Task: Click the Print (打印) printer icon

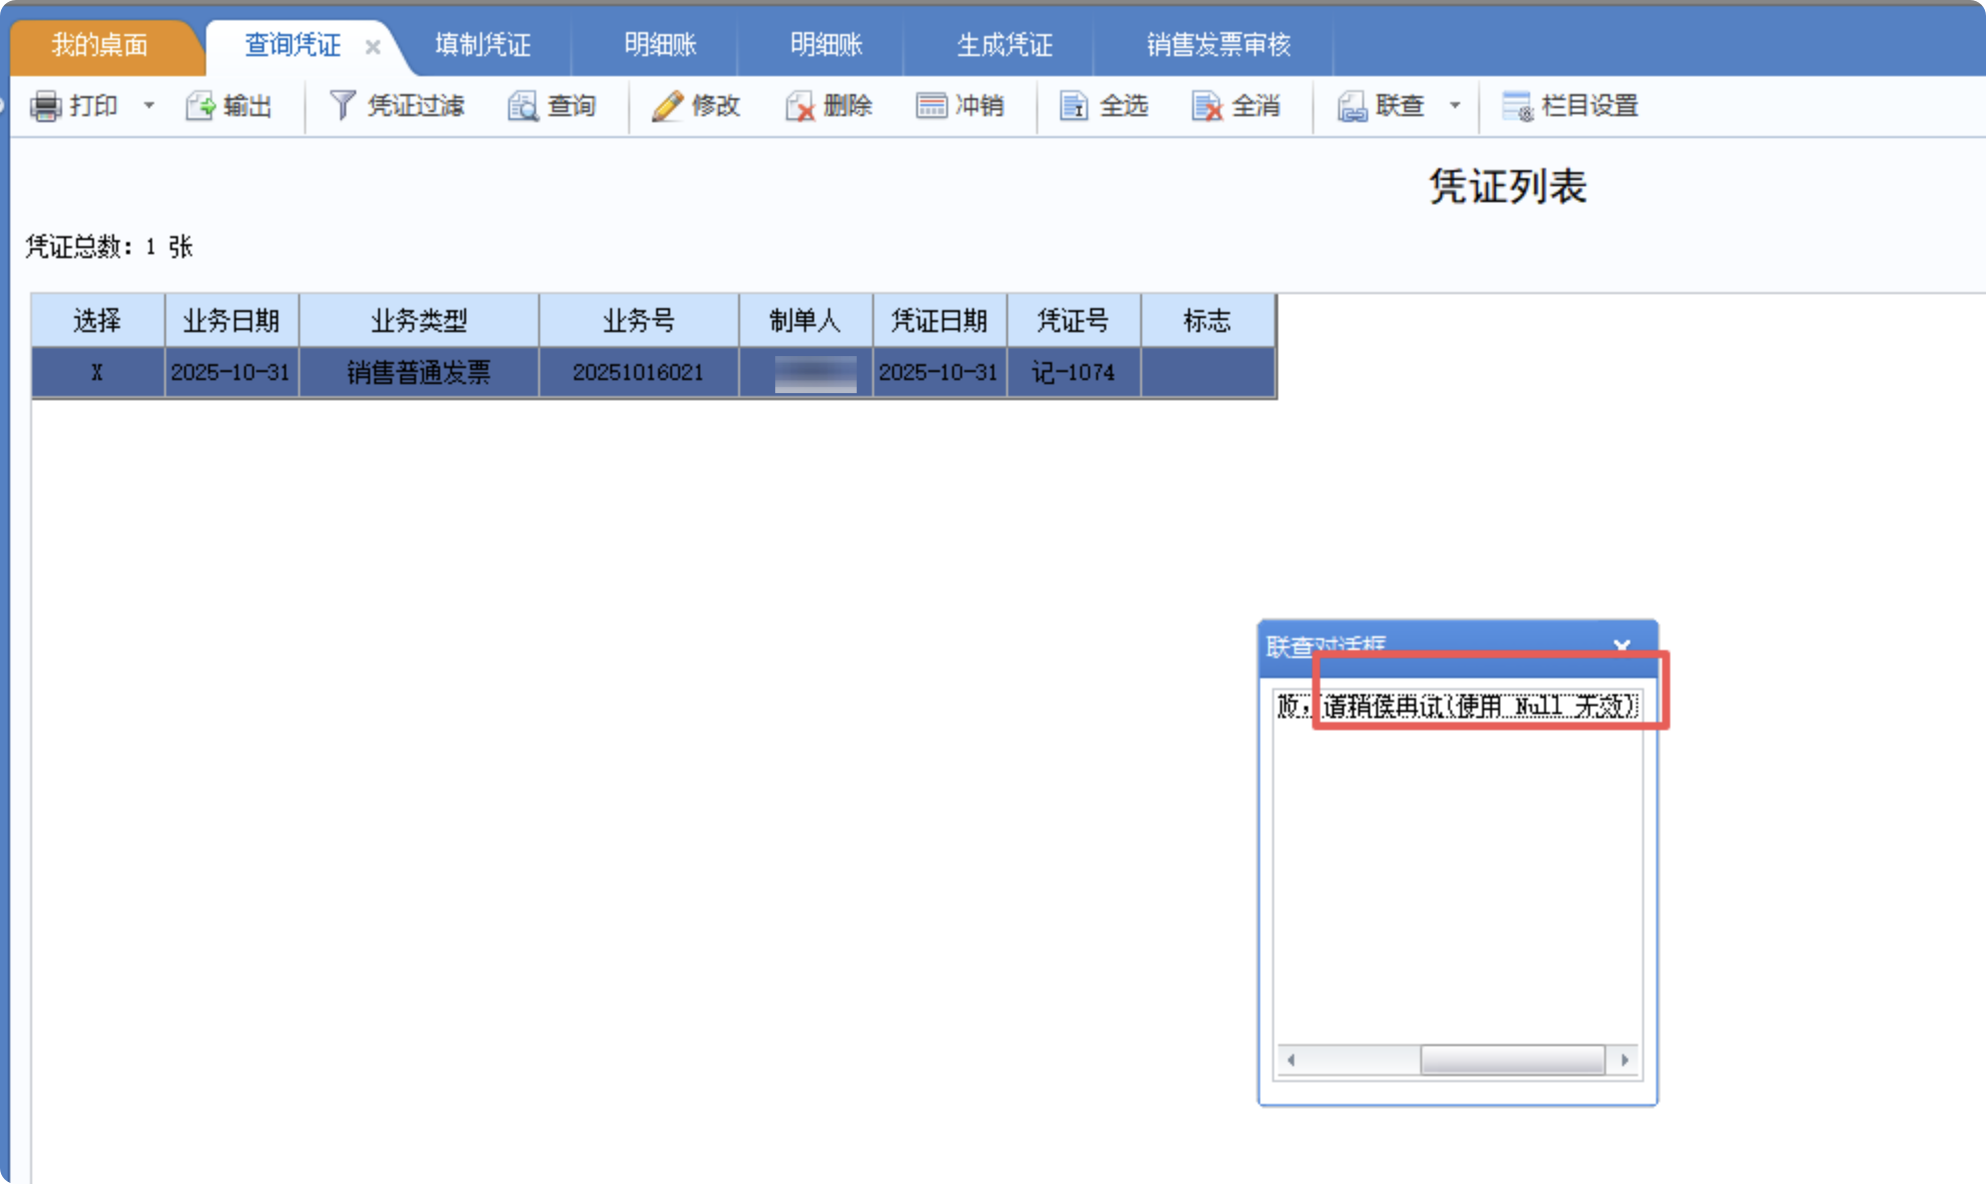Action: point(46,106)
